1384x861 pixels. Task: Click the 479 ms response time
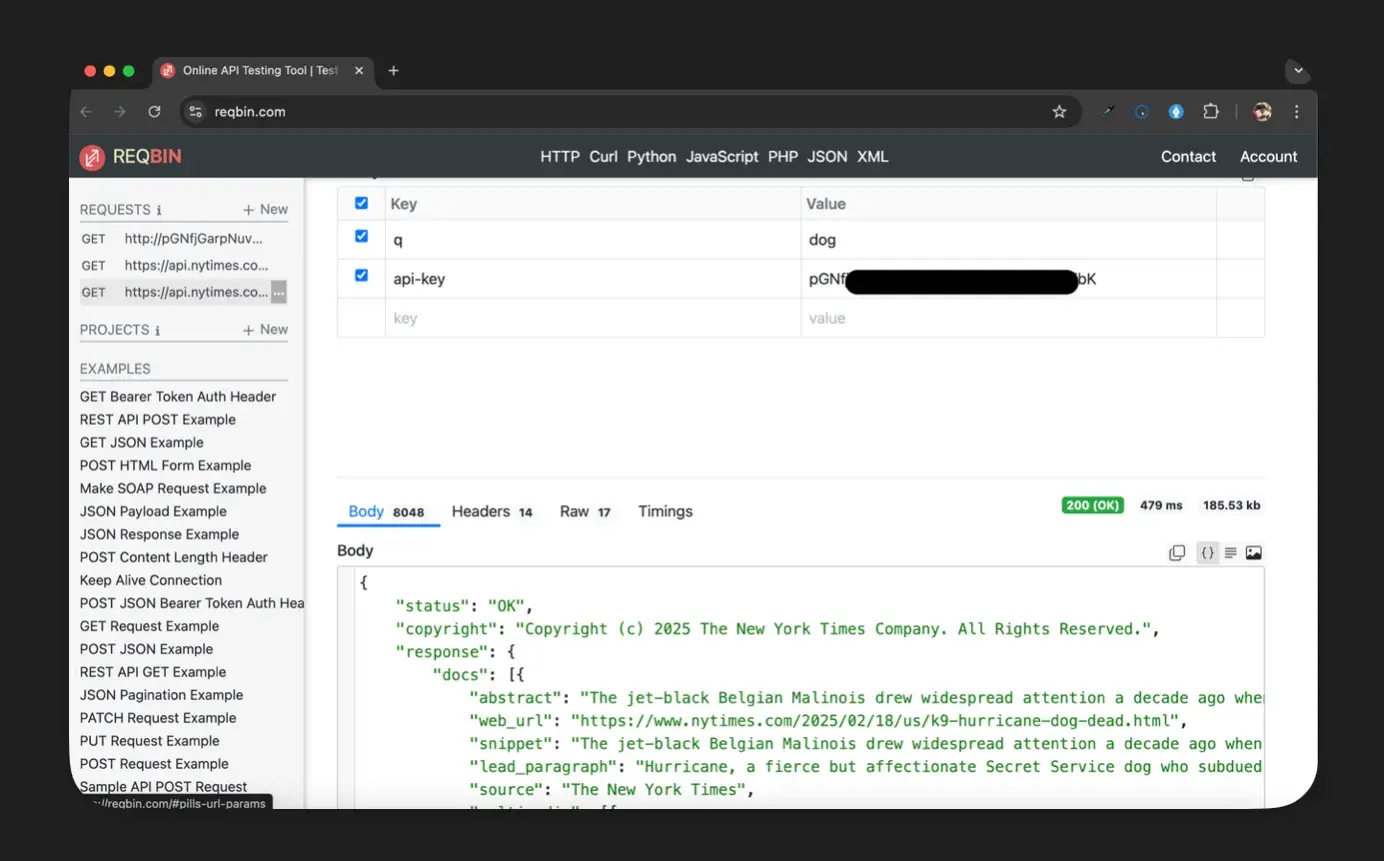(x=1161, y=506)
